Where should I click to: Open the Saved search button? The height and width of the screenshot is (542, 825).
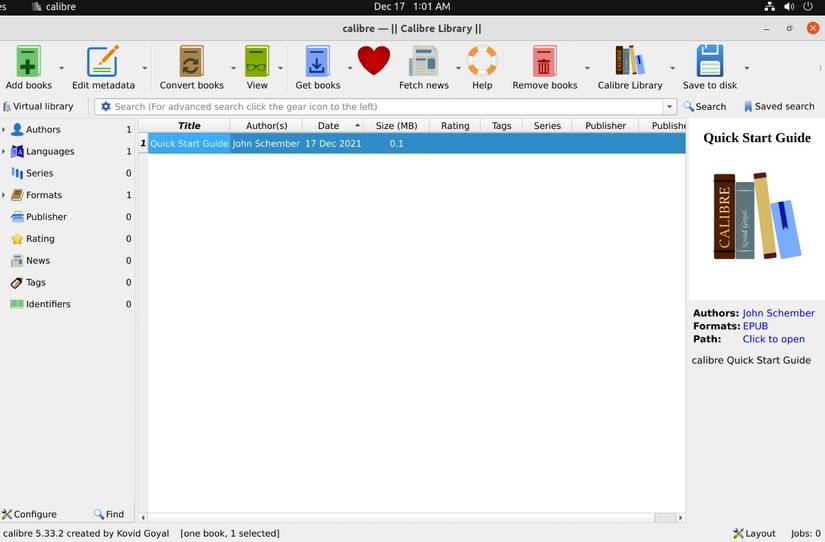pyautogui.click(x=779, y=106)
